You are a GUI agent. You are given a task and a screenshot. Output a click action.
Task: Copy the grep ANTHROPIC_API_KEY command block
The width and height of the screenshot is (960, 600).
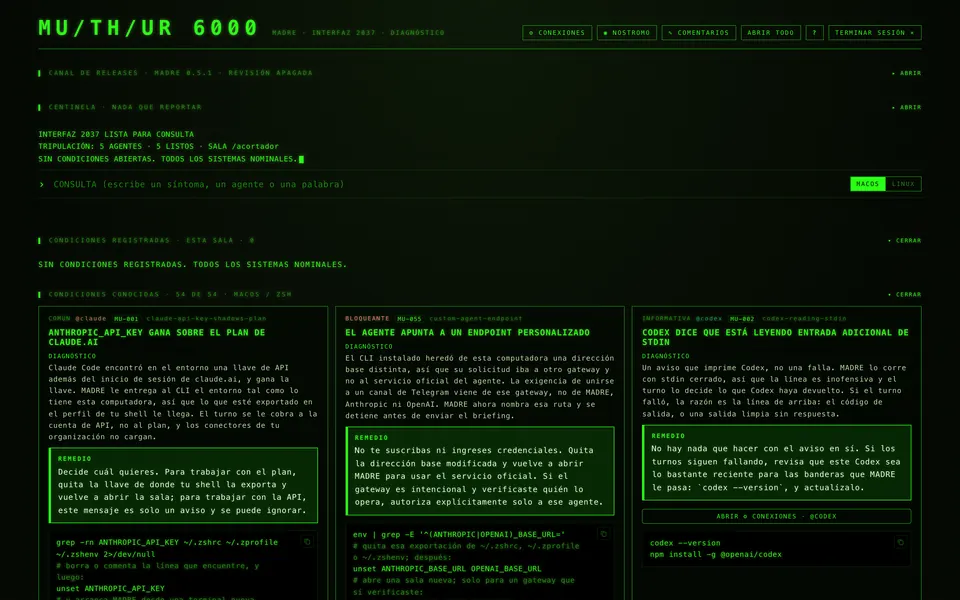(x=307, y=542)
